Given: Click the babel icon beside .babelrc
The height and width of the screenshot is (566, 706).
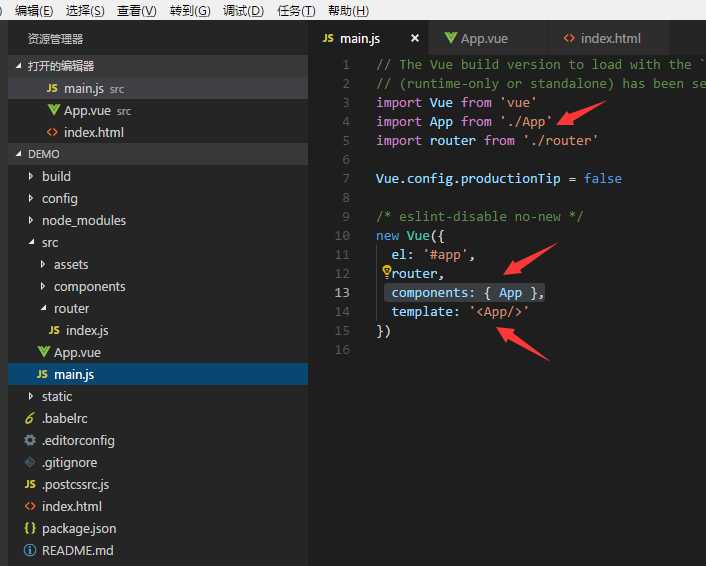Looking at the screenshot, I should pyautogui.click(x=30, y=418).
